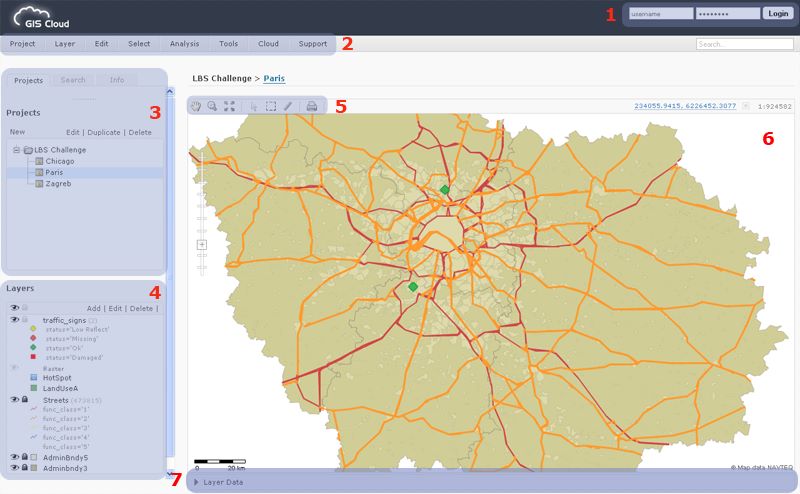
Task: Open the Select menu
Action: pos(139,44)
